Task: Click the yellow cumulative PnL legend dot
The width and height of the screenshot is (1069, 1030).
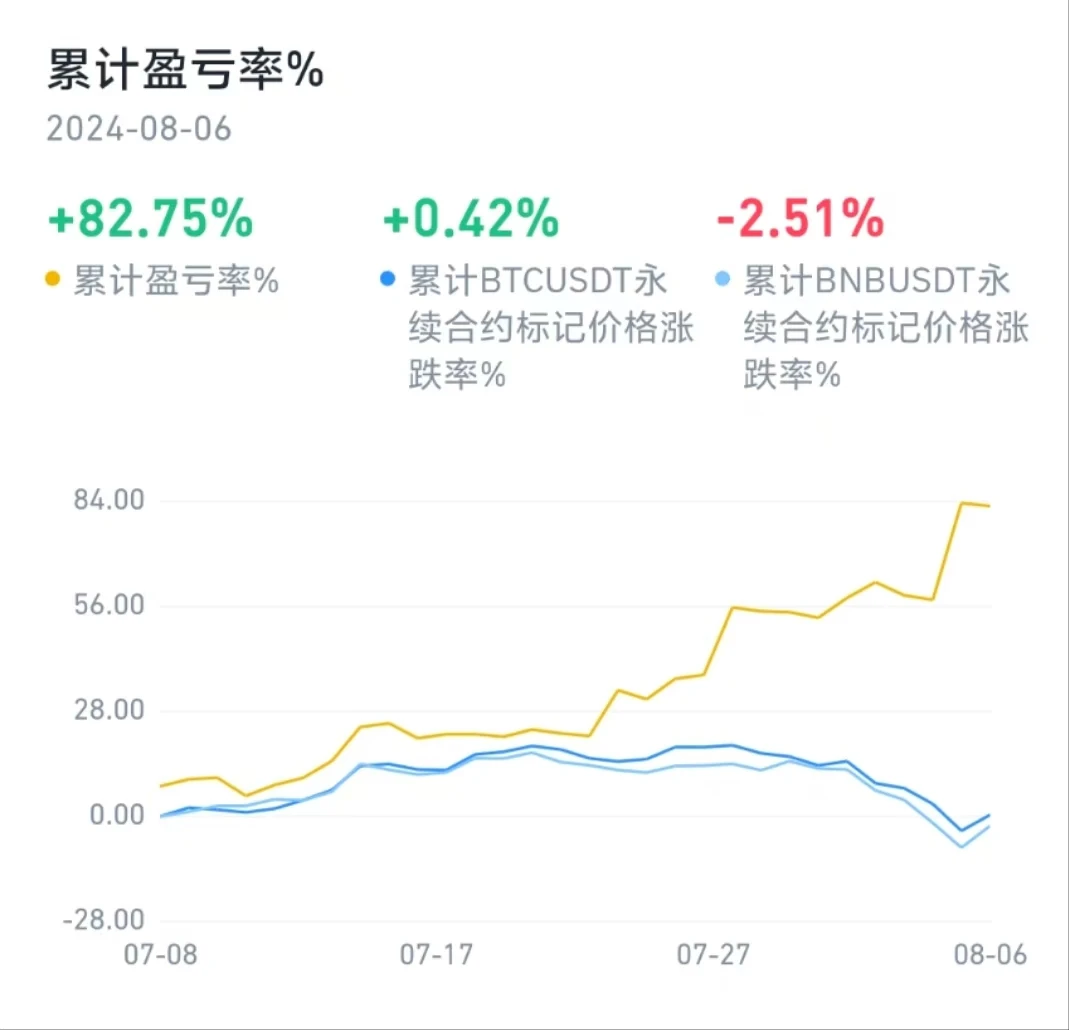Action: click(54, 280)
